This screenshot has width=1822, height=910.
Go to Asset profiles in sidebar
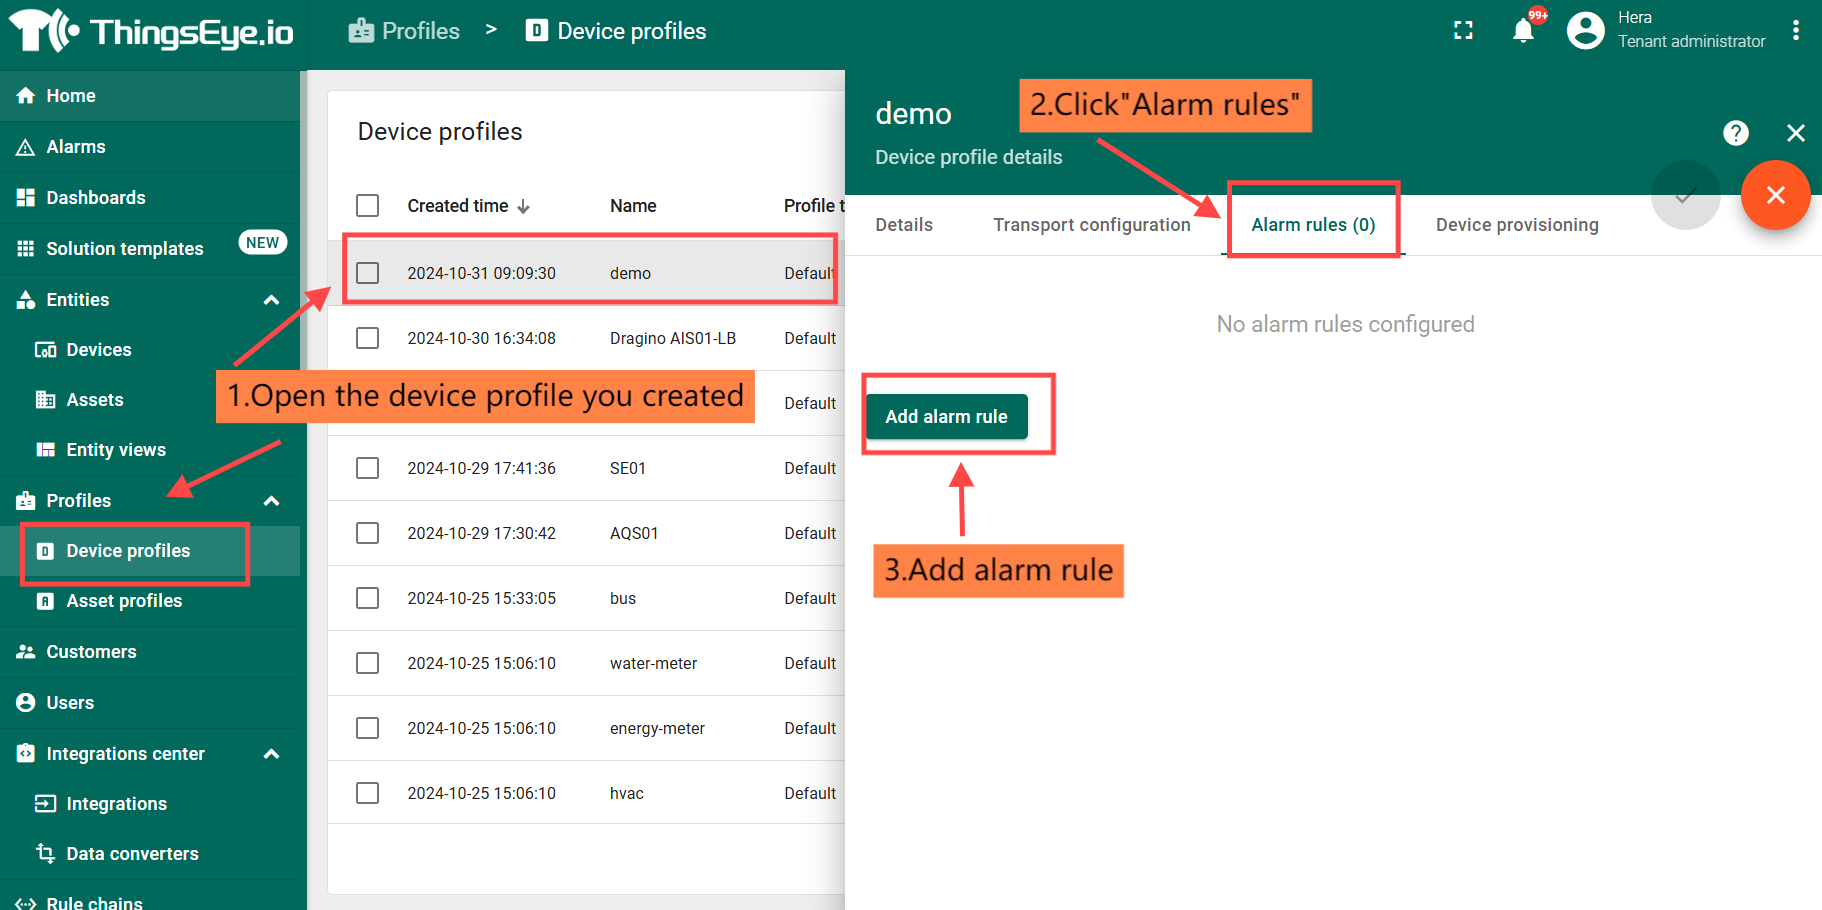124,601
